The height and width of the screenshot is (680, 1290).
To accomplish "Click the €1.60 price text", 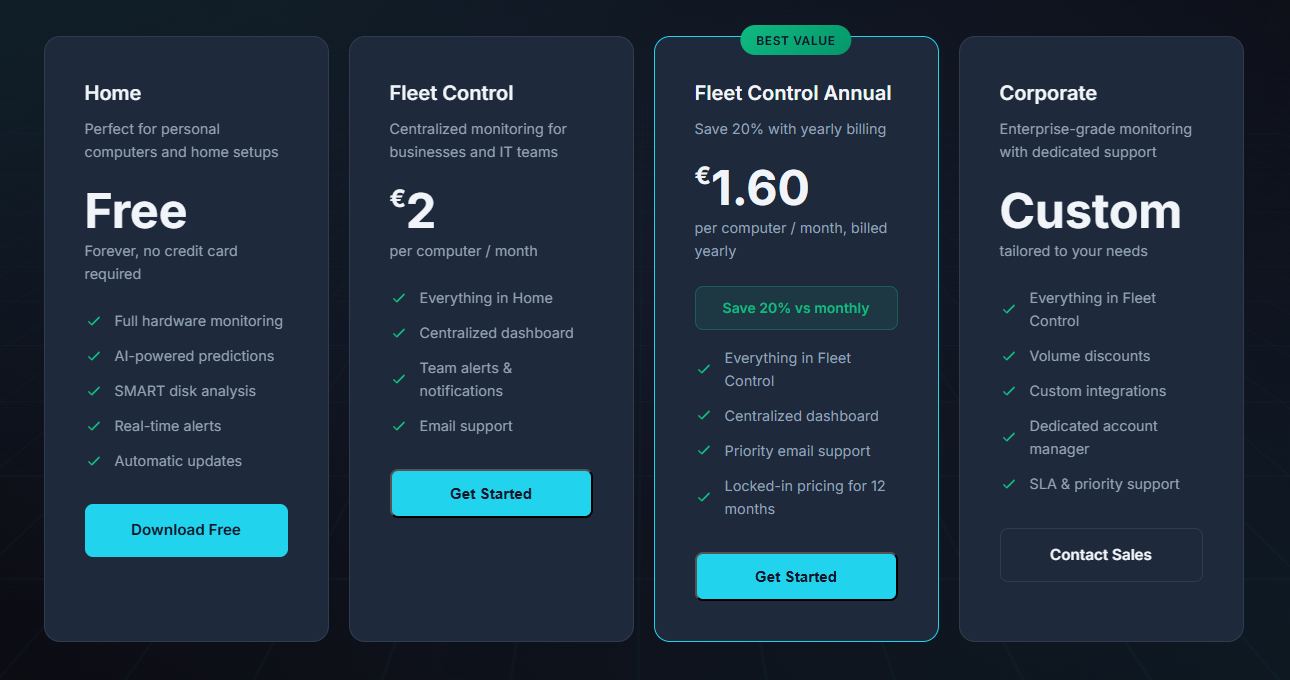I will pyautogui.click(x=753, y=187).
